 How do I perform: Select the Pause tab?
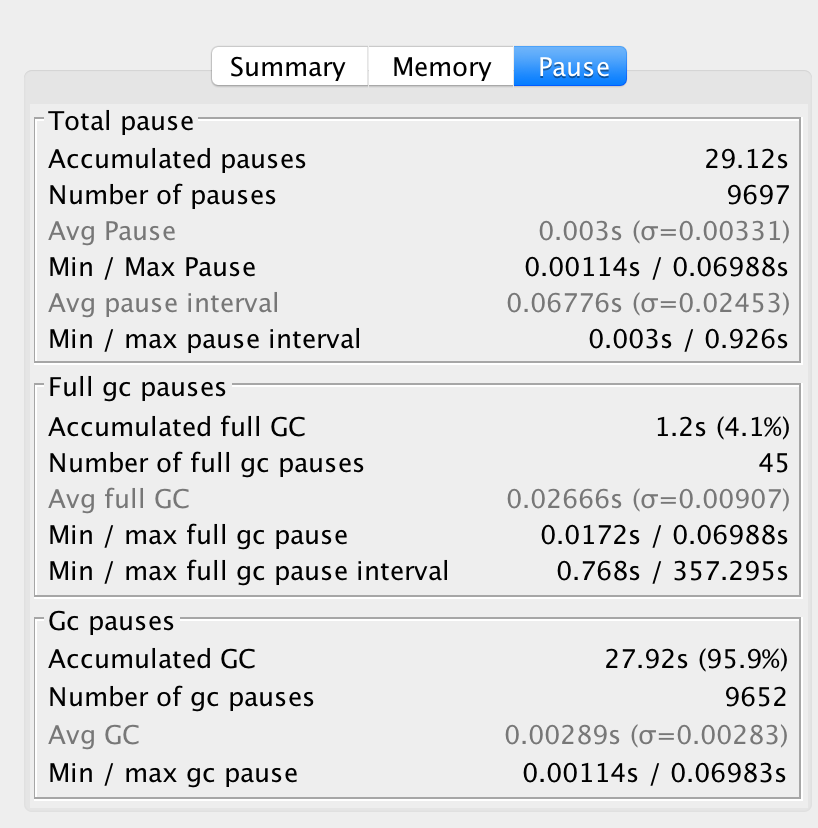[573, 67]
